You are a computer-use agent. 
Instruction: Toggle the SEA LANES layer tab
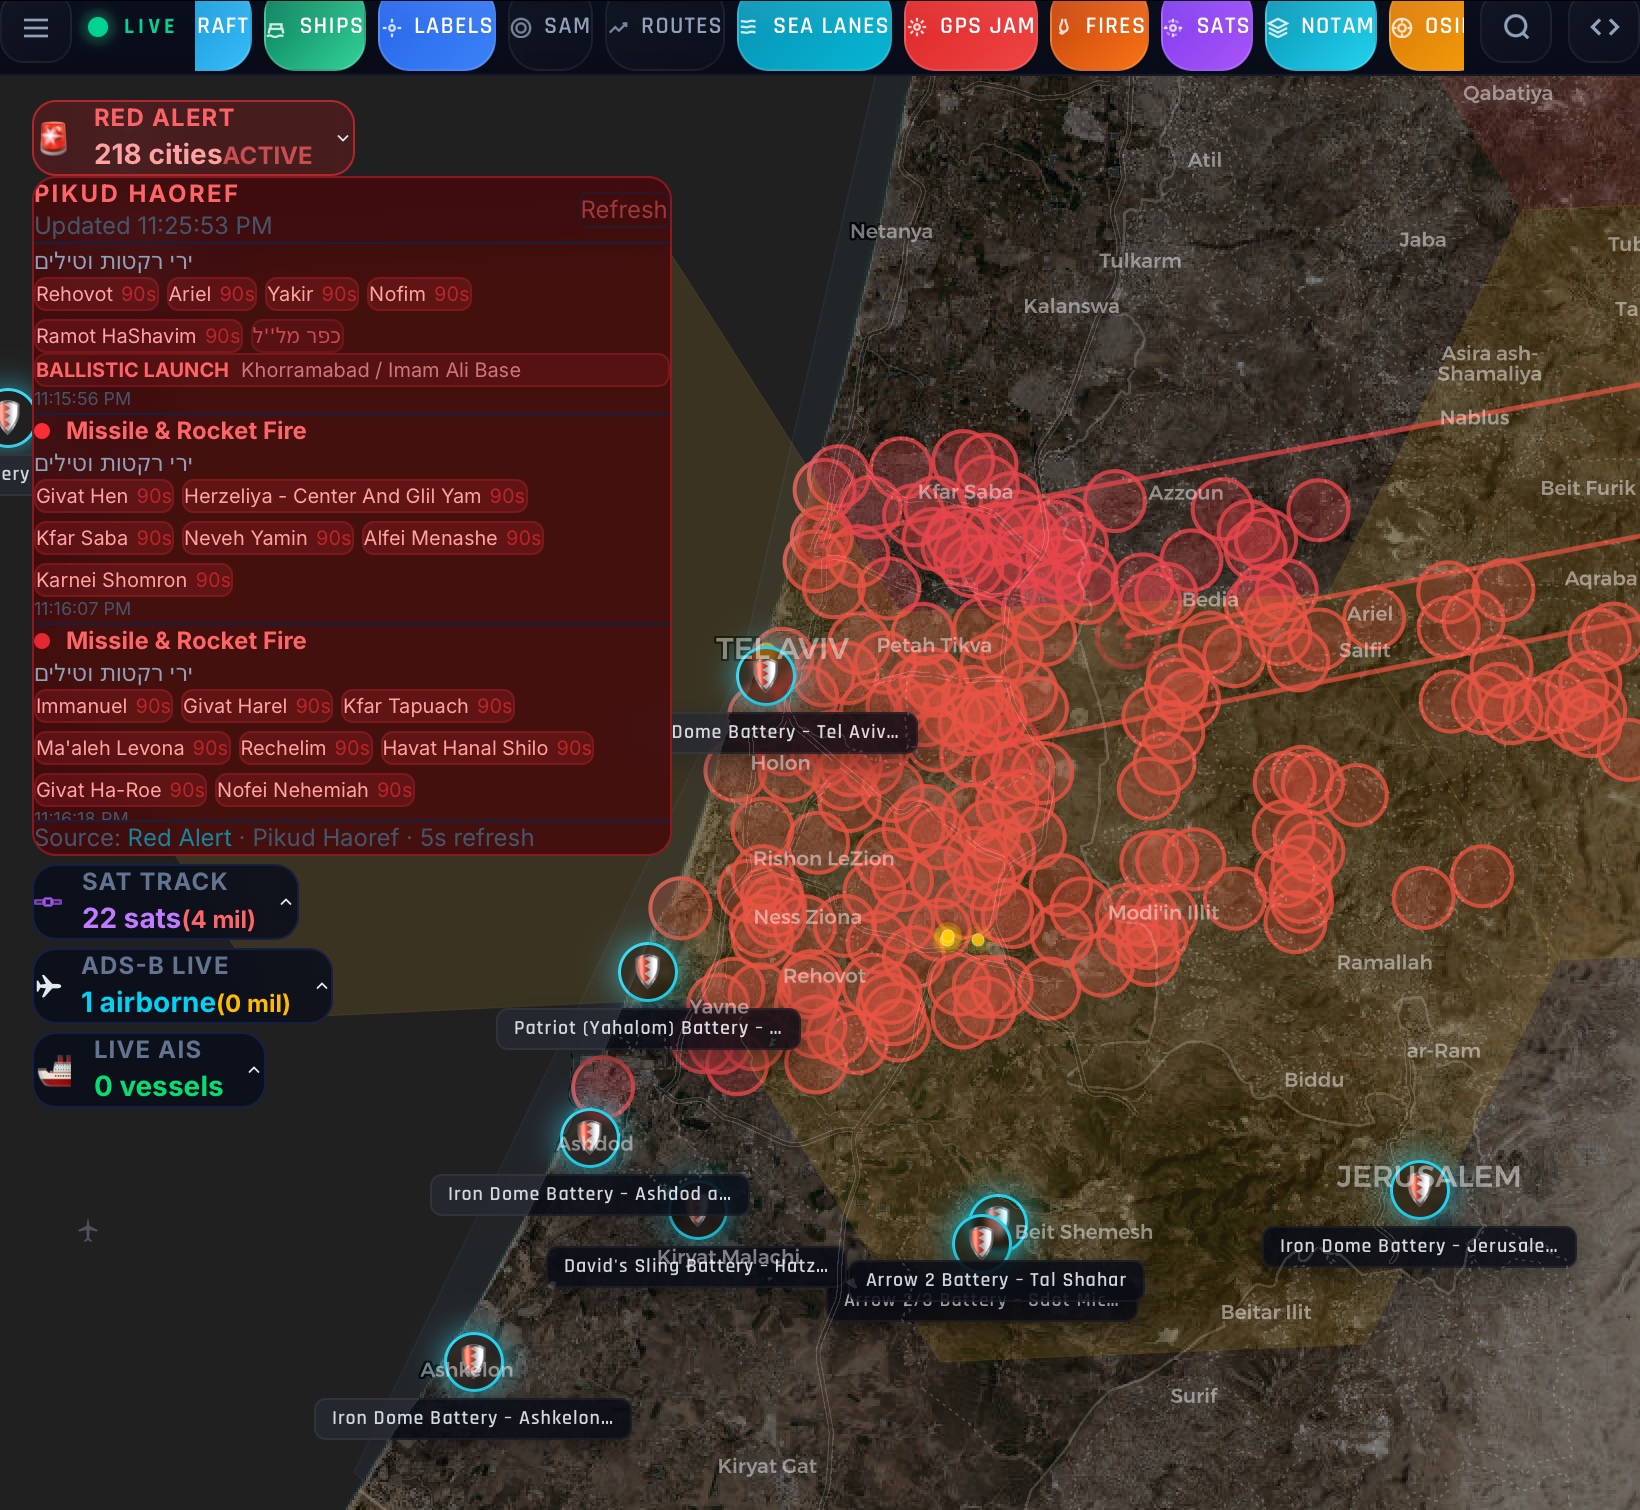(x=814, y=28)
